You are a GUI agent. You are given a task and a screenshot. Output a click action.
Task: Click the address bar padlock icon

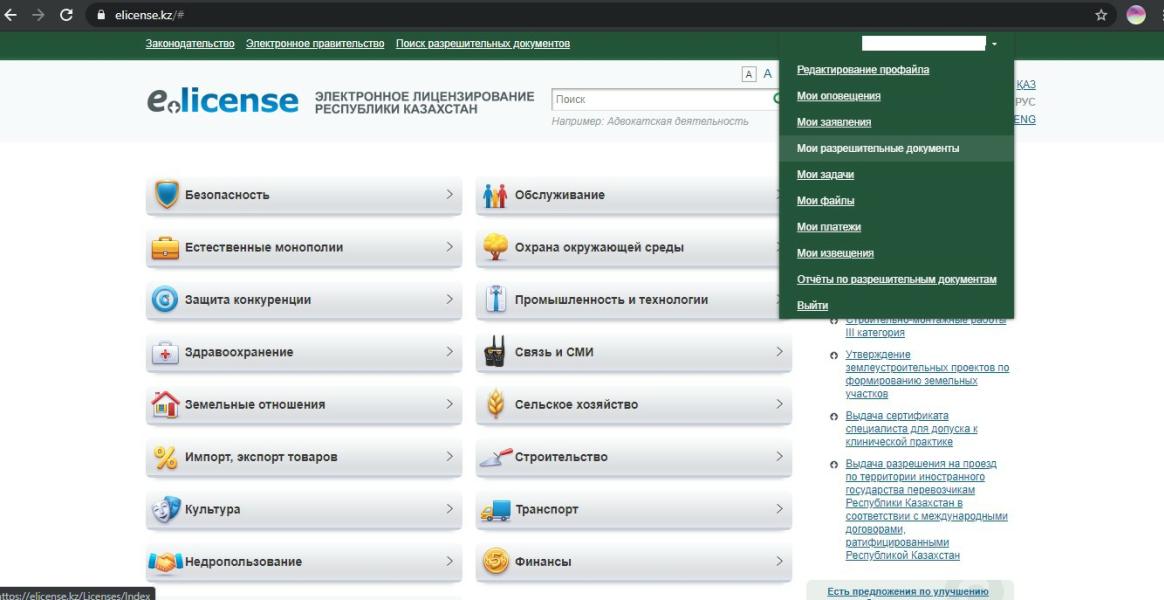102,15
